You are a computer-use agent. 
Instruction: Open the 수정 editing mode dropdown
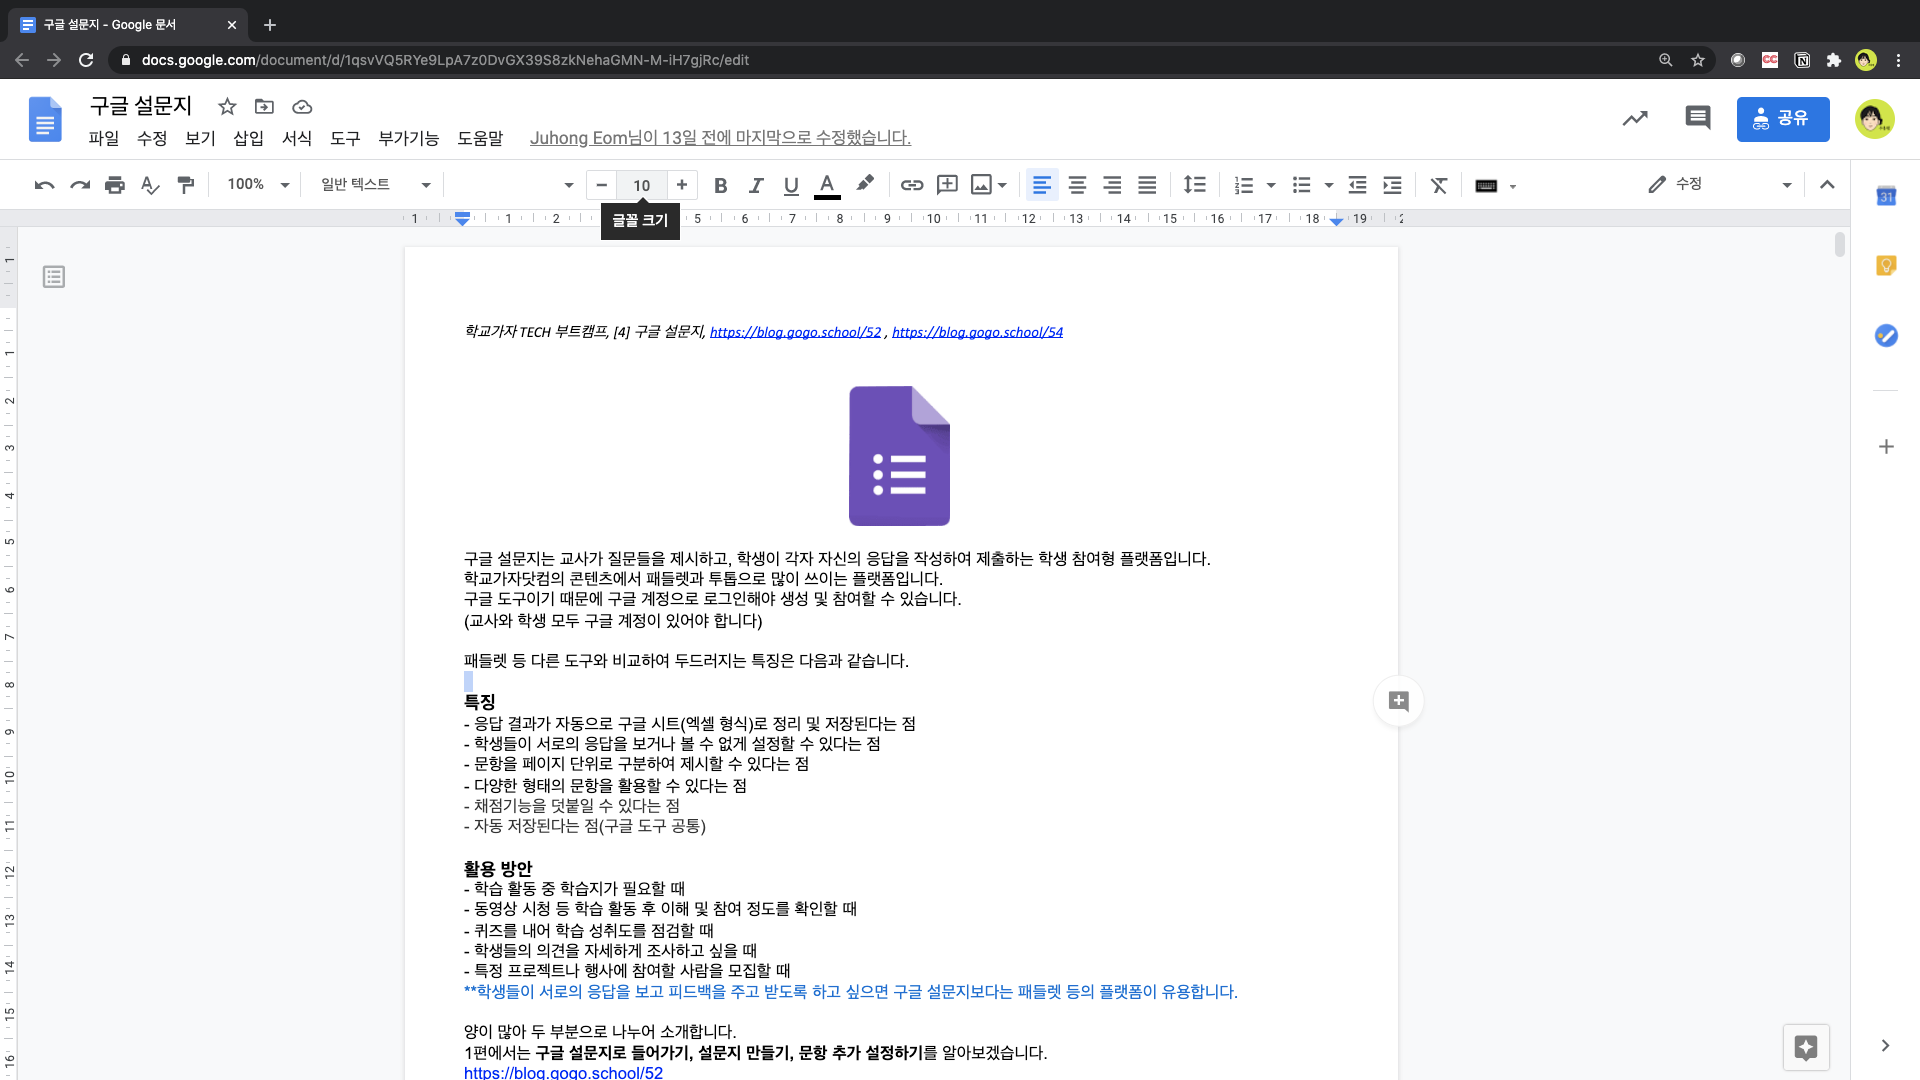click(x=1718, y=185)
